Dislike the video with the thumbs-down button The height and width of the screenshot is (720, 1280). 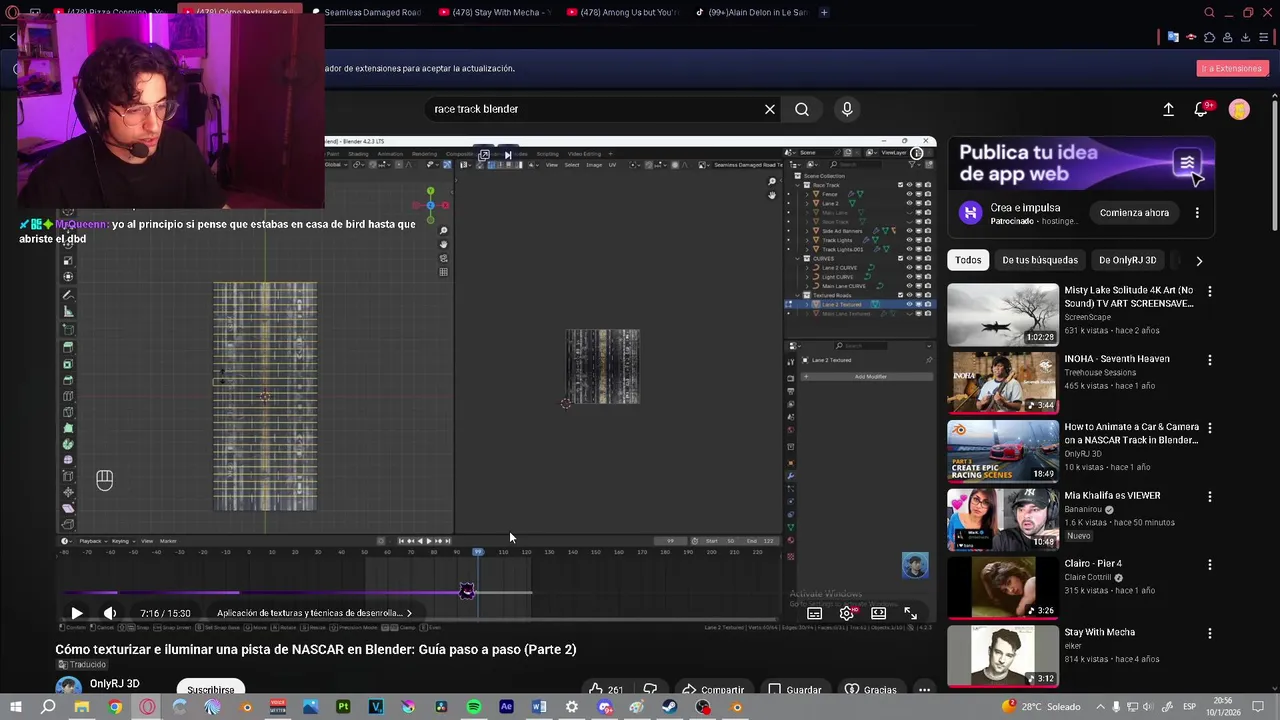[650, 688]
